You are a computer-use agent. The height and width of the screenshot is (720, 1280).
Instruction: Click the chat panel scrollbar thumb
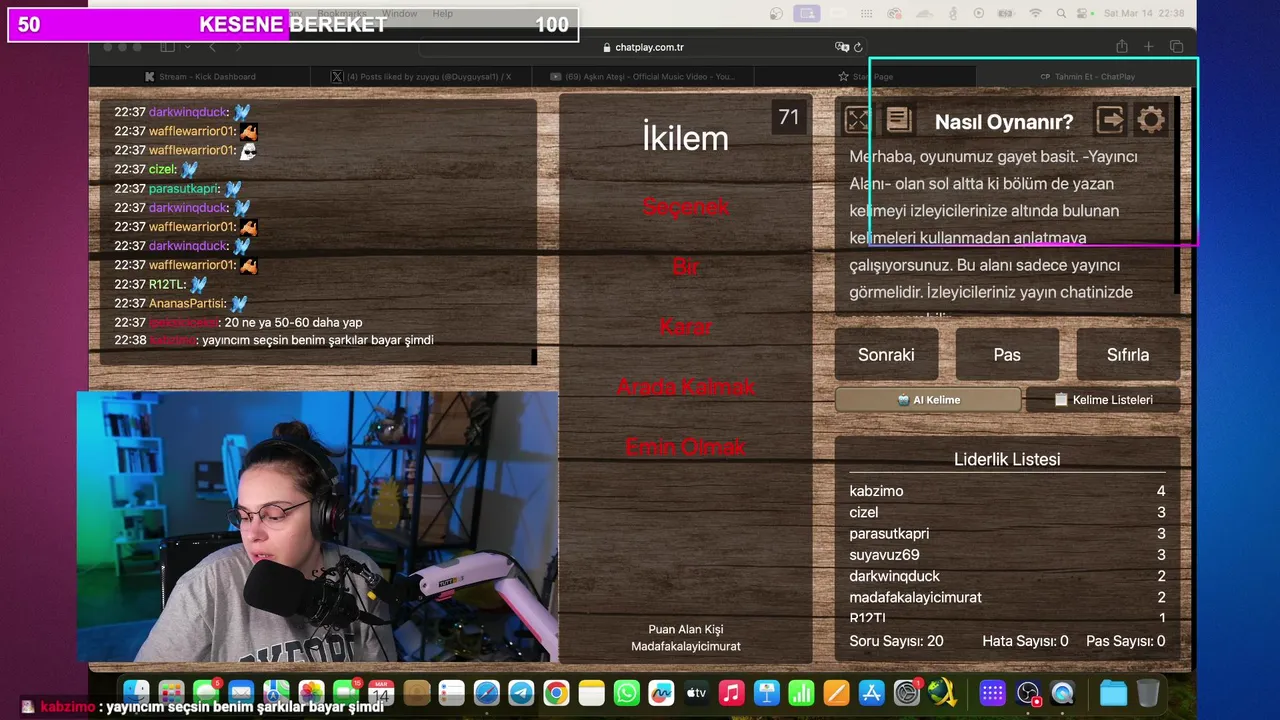click(534, 356)
